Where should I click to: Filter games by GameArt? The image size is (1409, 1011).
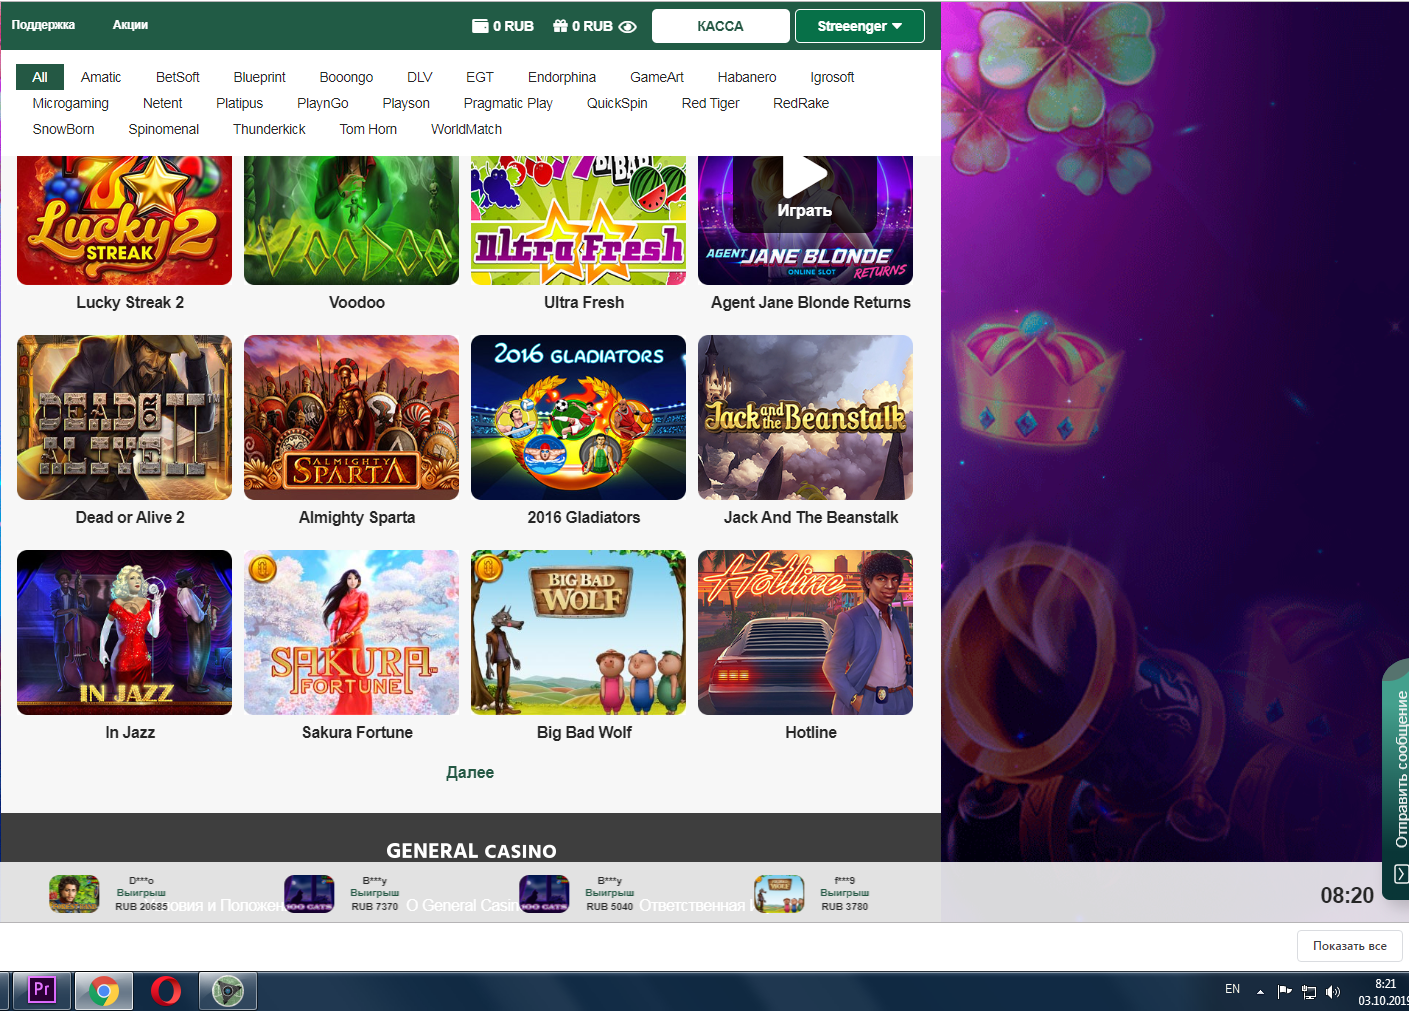[657, 77]
